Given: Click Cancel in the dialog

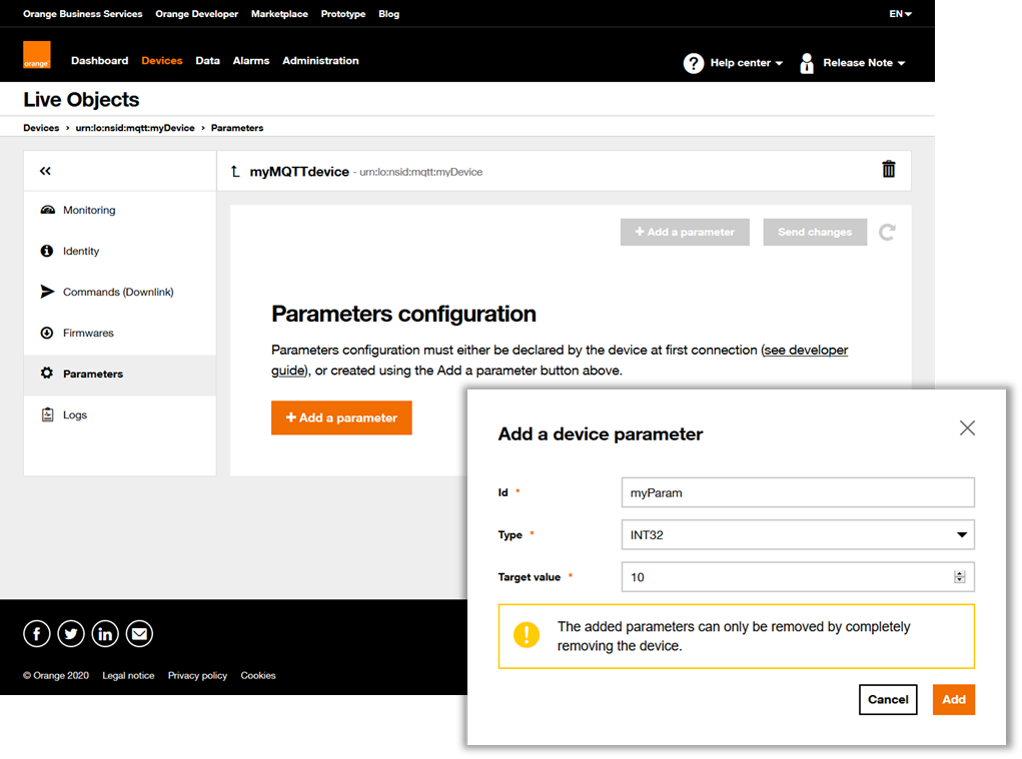Looking at the screenshot, I should tap(888, 700).
